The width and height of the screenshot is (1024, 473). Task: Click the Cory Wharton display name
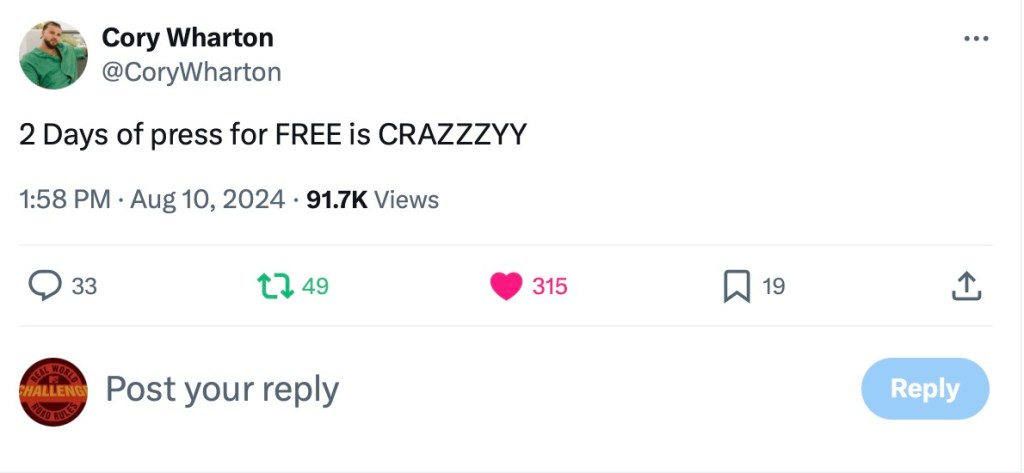[187, 38]
